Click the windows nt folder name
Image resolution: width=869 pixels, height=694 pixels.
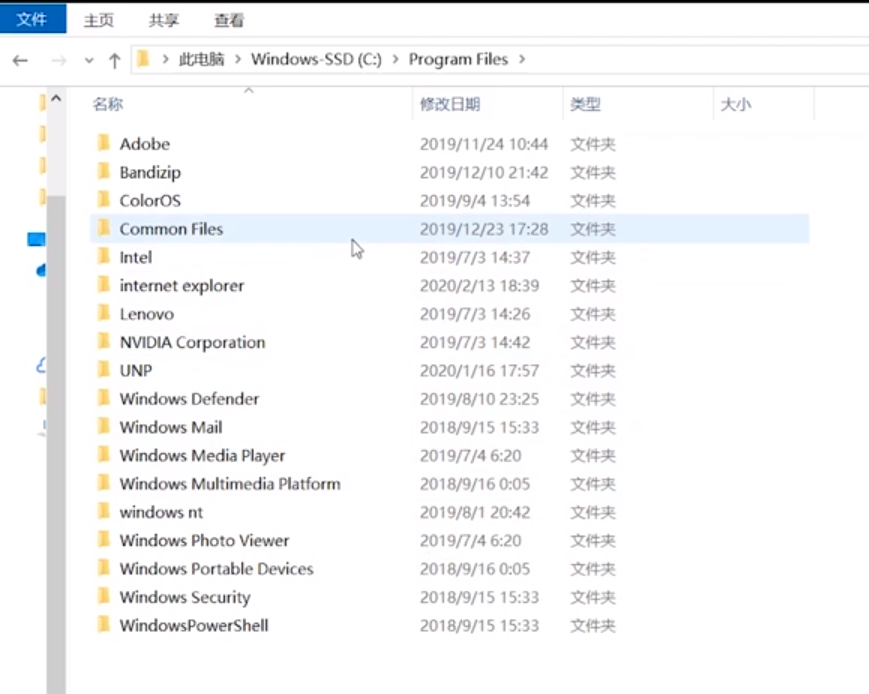click(x=161, y=512)
